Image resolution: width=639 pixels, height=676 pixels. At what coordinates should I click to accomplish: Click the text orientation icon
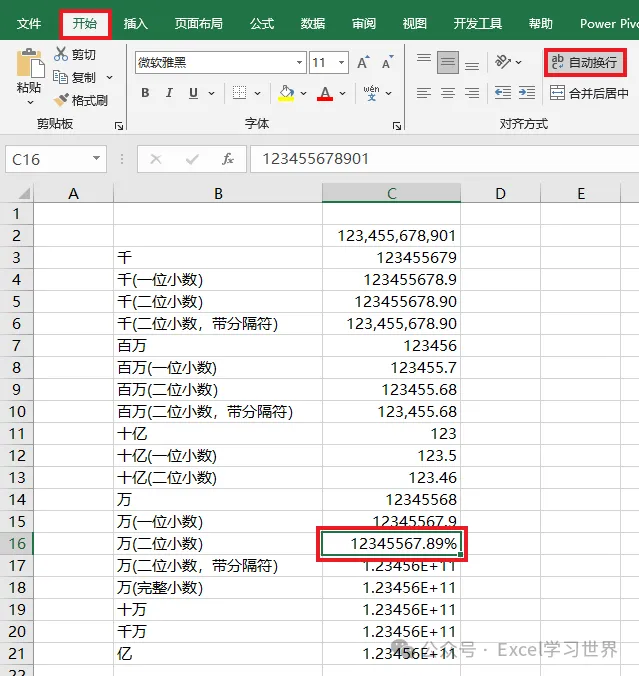(503, 62)
